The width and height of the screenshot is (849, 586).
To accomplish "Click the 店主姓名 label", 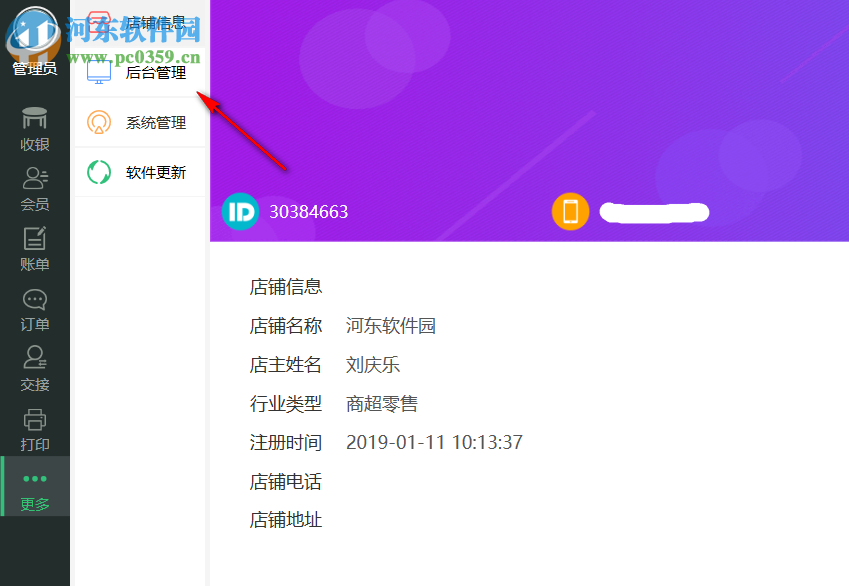I will point(285,365).
